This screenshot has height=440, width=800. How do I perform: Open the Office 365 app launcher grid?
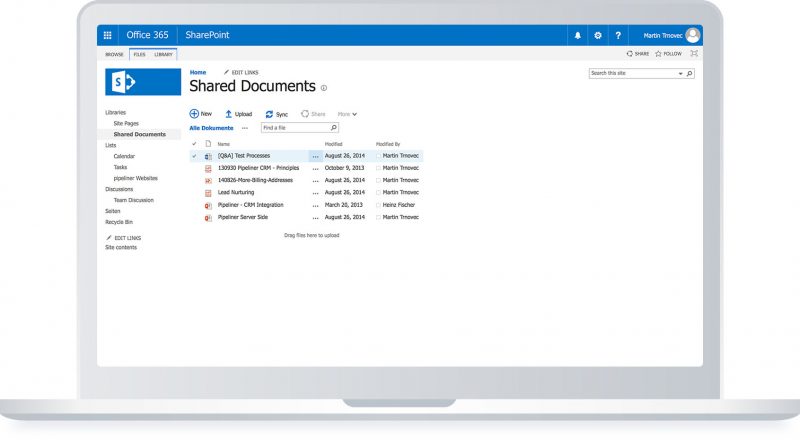(x=108, y=35)
